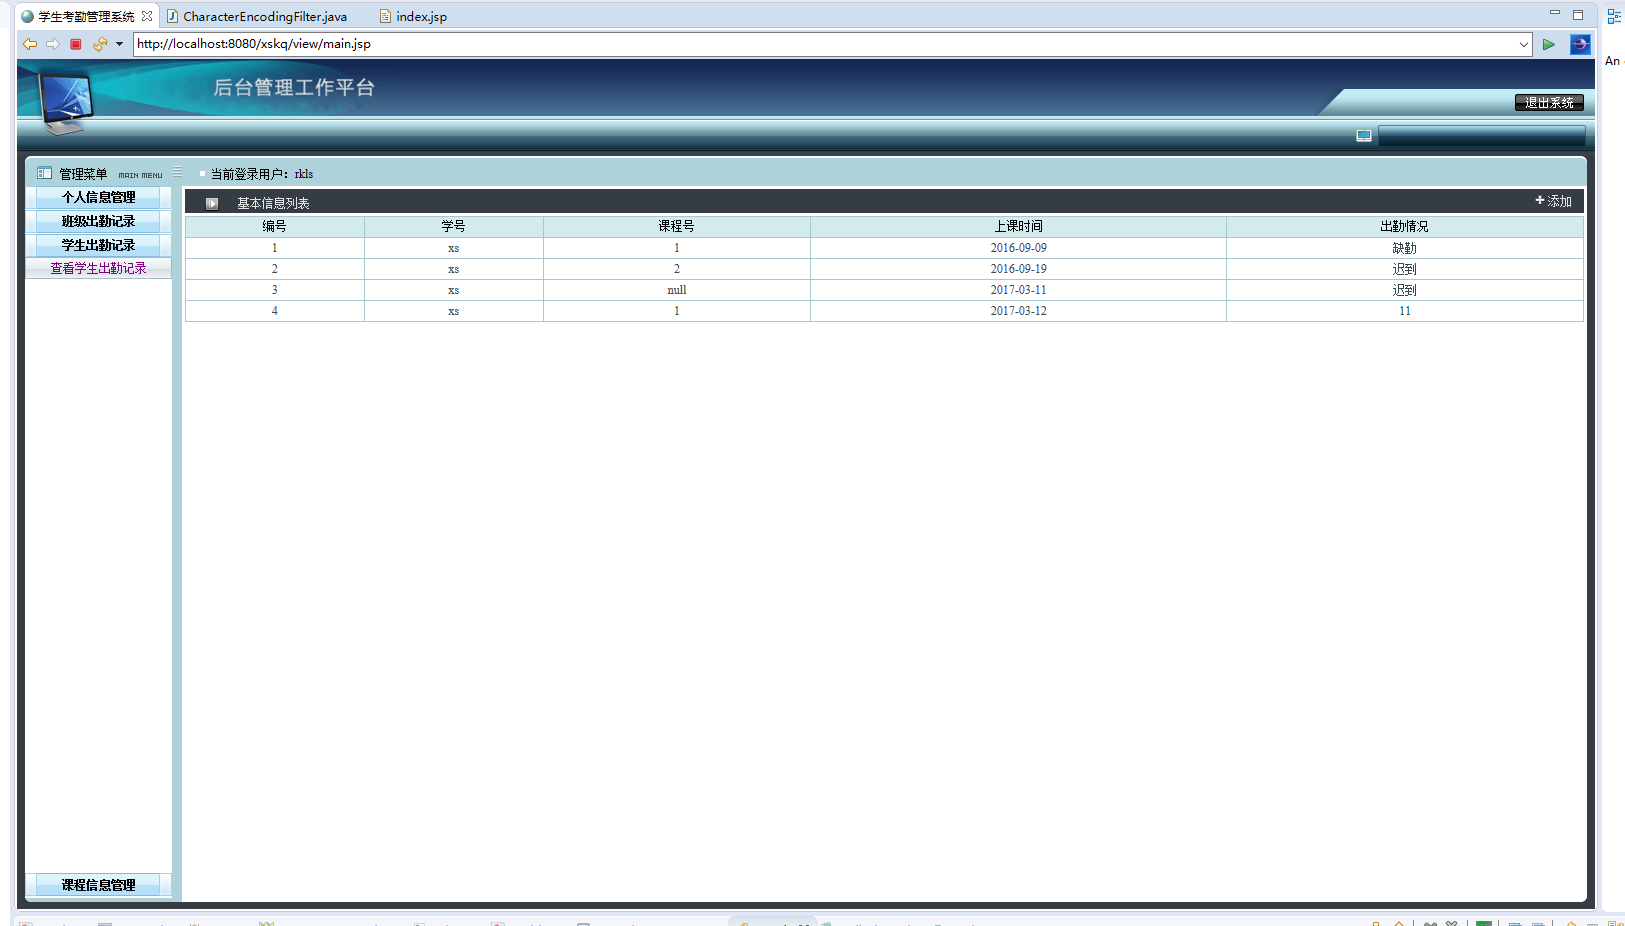Image resolution: width=1625 pixels, height=926 pixels.
Task: Click the 后台管理工作平台 banner title
Action: pos(294,88)
